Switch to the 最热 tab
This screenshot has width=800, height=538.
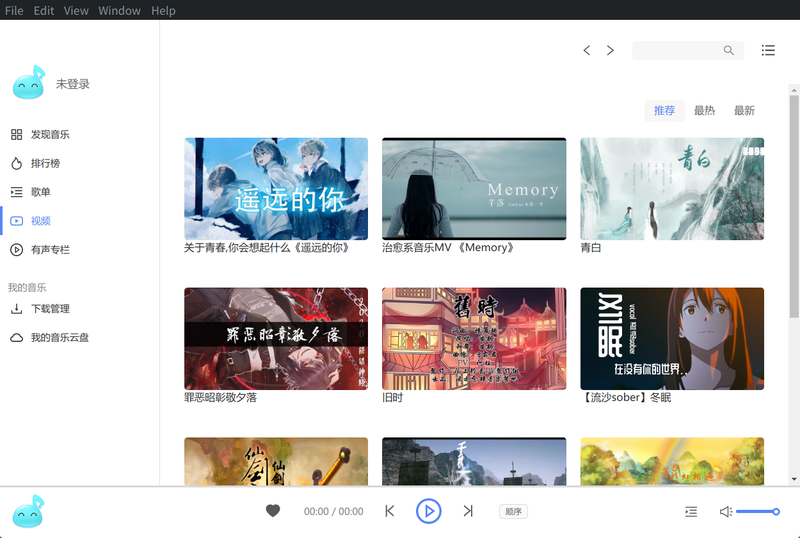tap(704, 111)
